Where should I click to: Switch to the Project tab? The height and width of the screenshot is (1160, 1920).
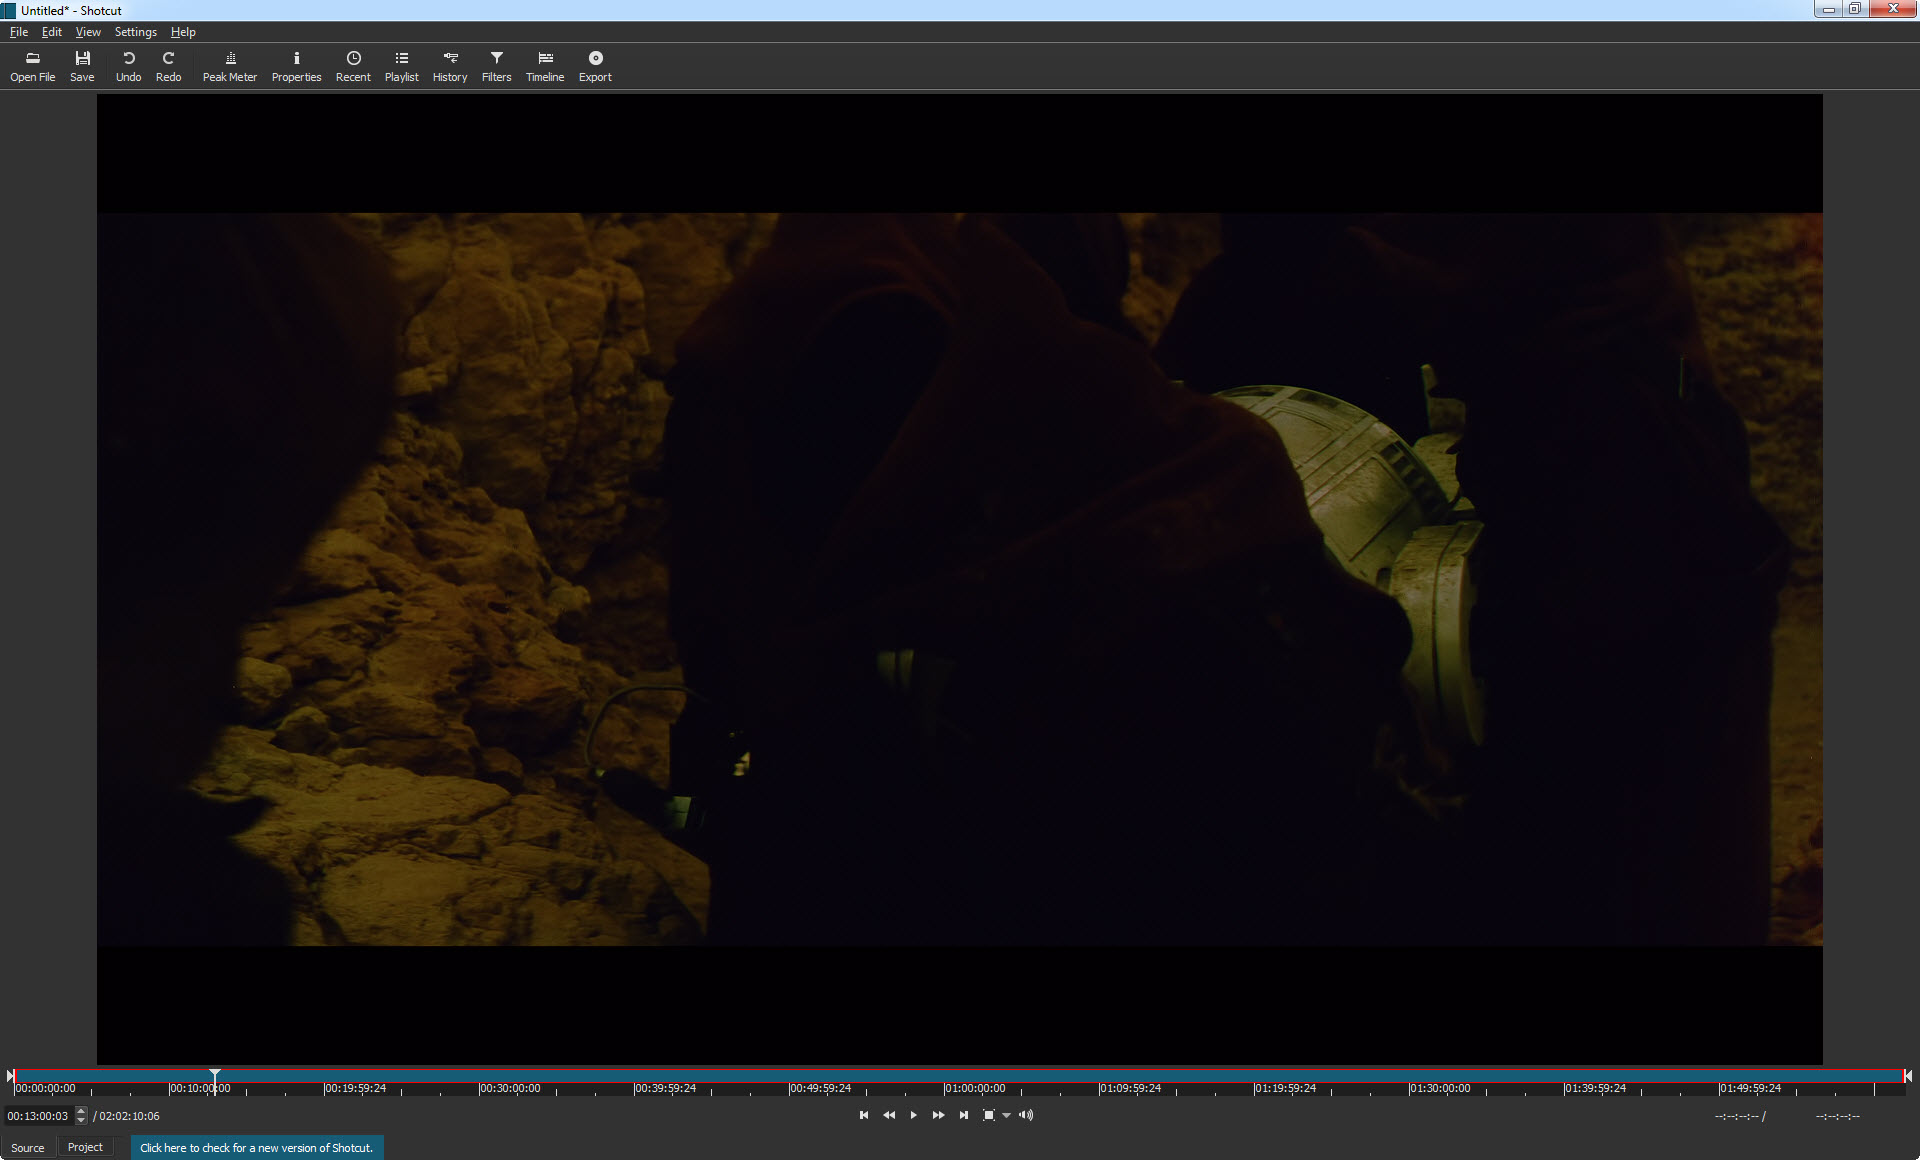point(85,1147)
